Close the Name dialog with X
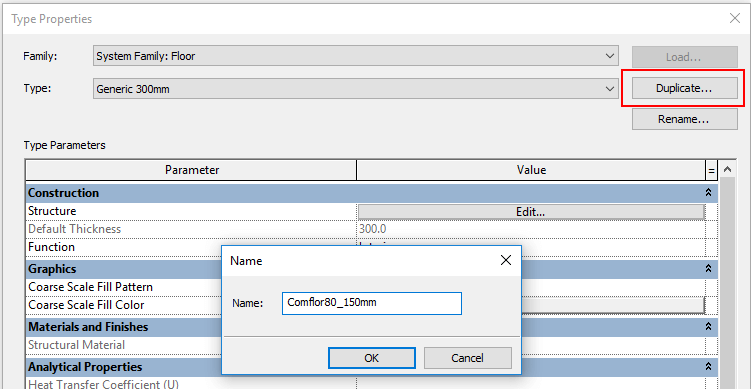The image size is (751, 389). click(506, 261)
